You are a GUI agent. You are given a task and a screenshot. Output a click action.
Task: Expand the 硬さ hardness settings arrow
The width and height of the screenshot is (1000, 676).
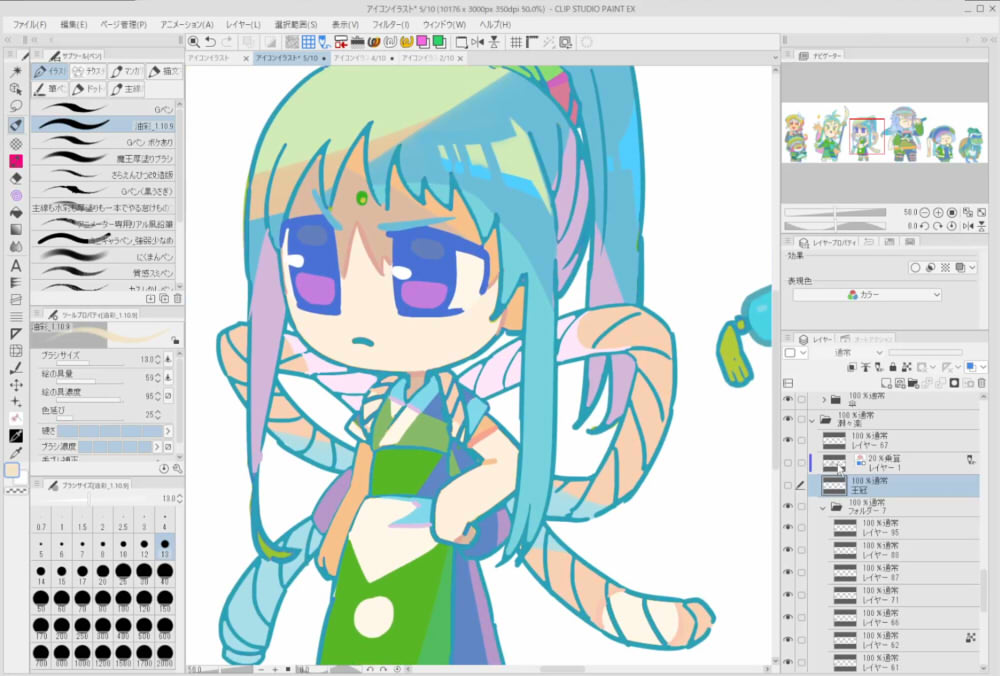(168, 431)
